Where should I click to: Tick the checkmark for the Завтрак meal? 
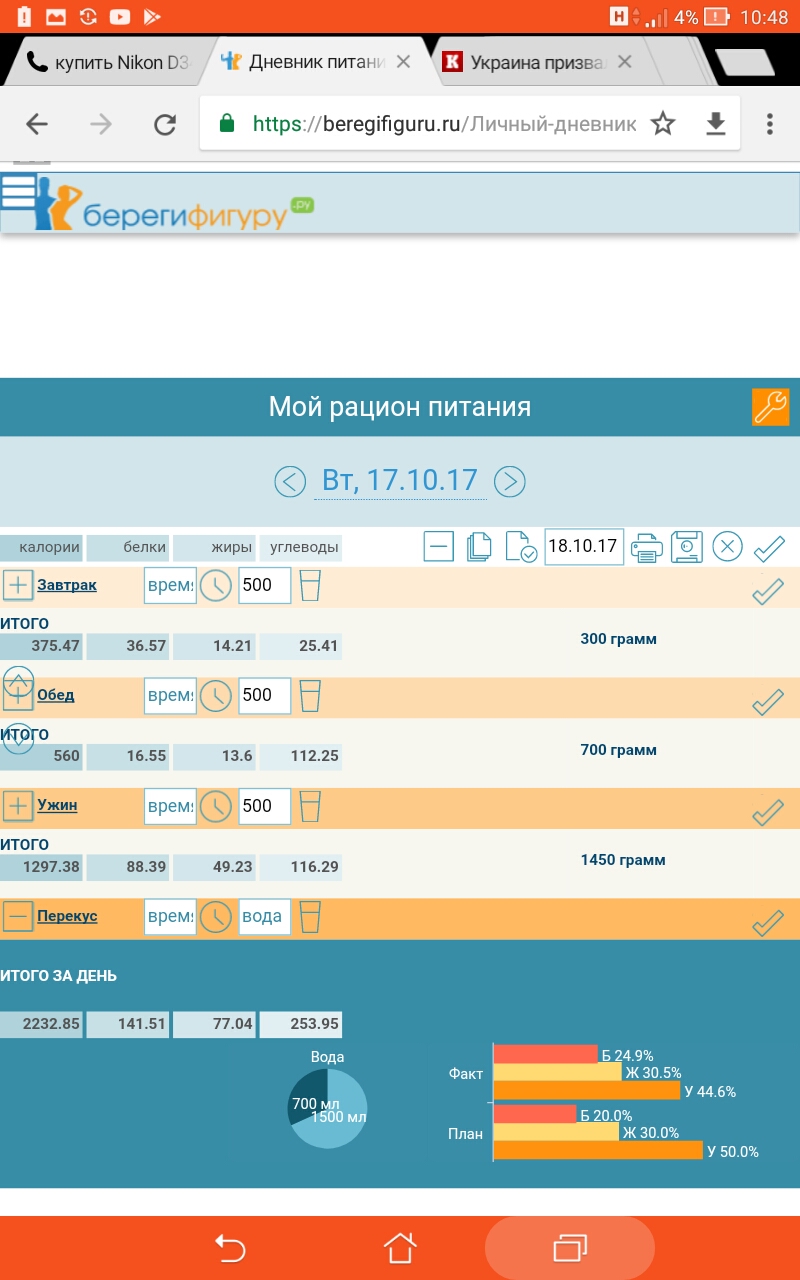pos(767,592)
